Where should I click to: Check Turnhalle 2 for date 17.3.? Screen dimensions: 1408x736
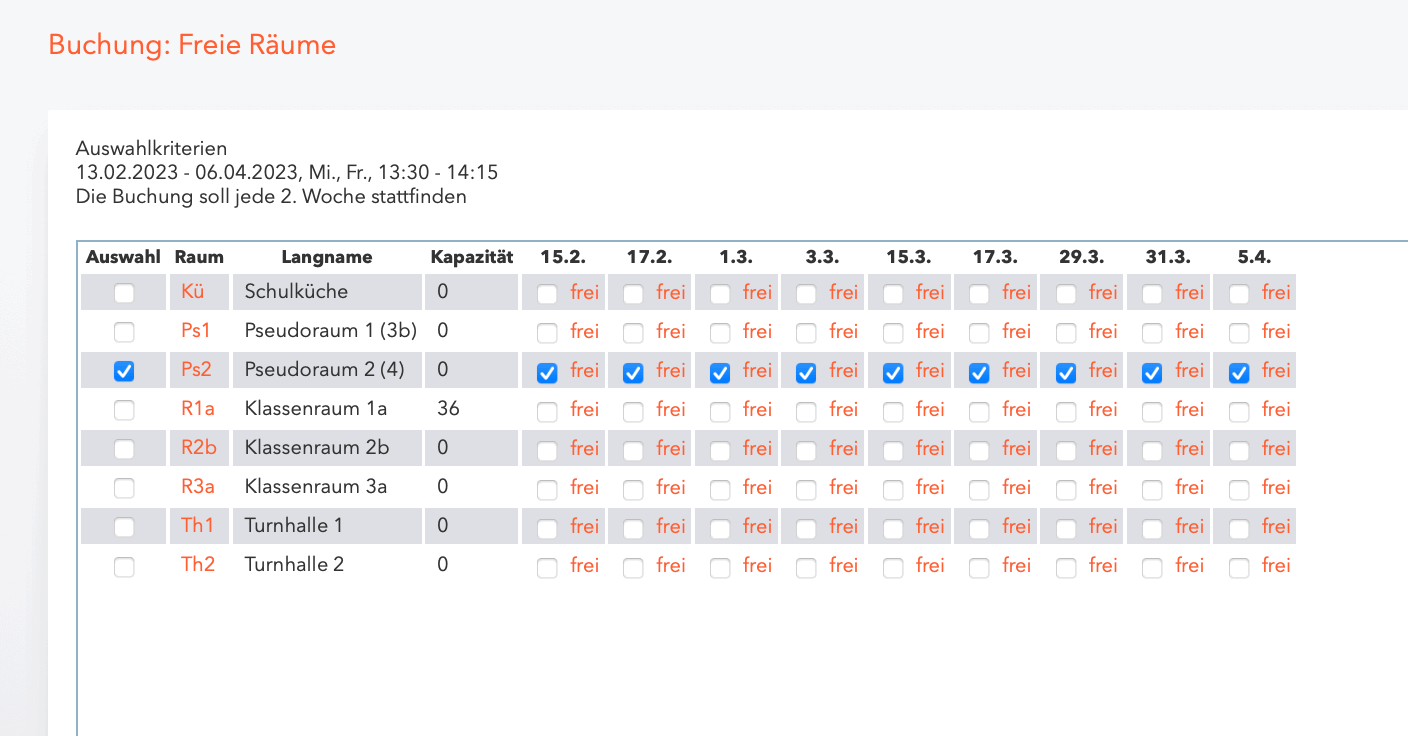(979, 567)
